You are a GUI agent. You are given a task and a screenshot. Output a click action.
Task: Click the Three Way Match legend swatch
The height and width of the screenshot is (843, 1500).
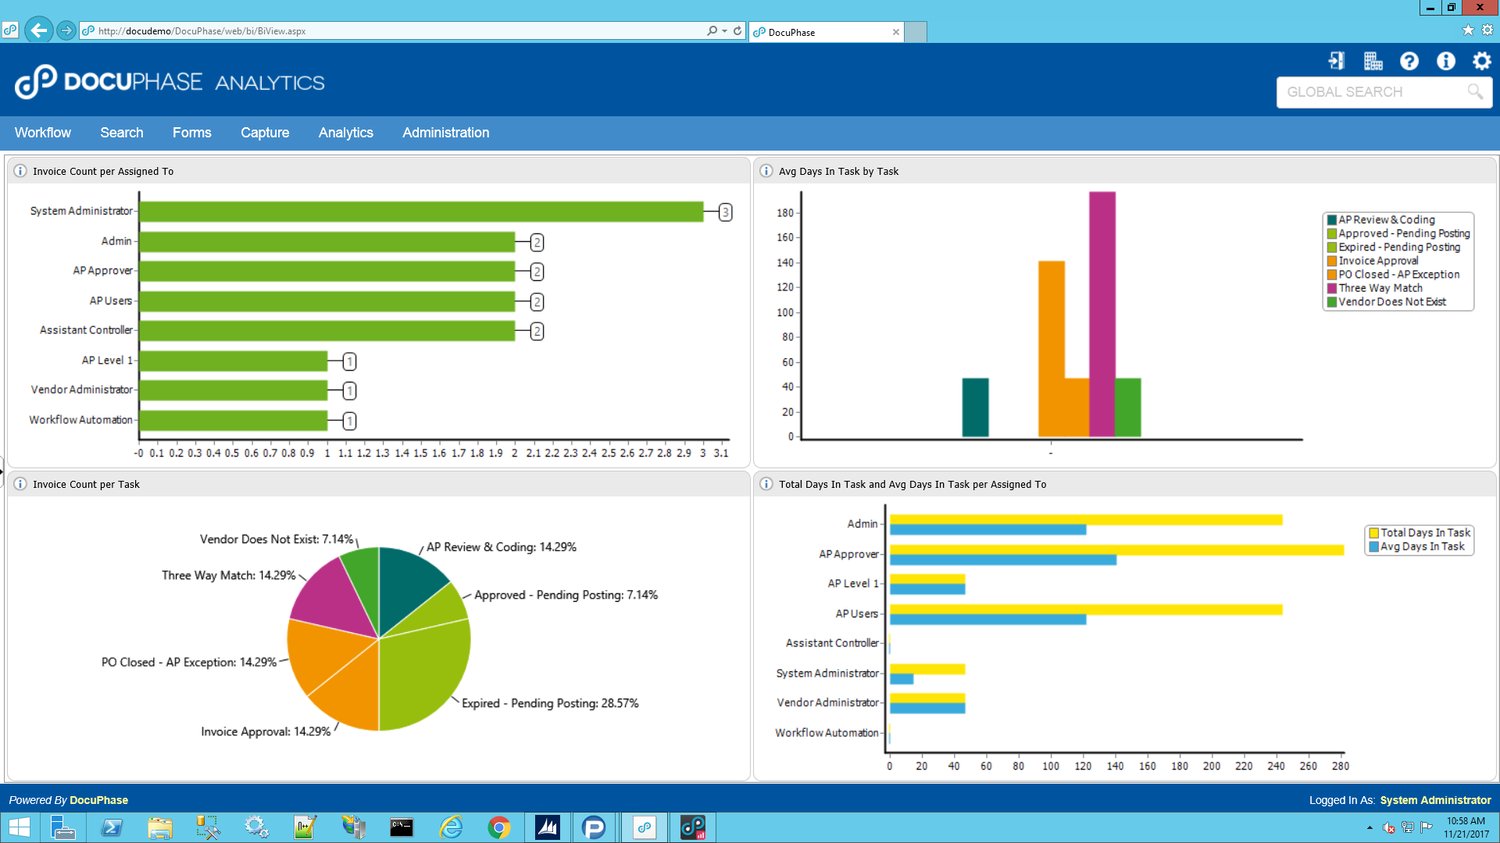pos(1332,288)
